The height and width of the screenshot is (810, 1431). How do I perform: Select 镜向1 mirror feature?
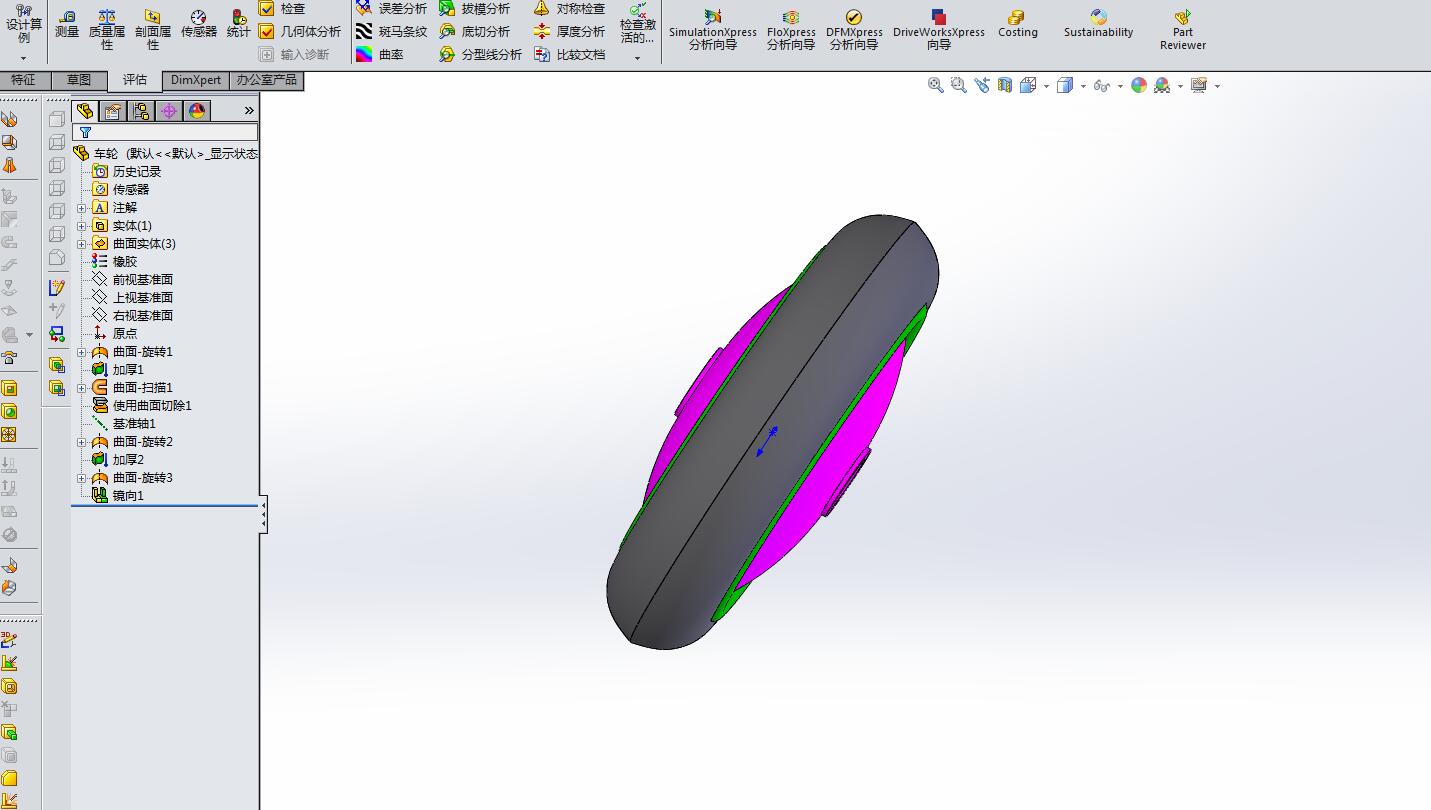(118, 496)
